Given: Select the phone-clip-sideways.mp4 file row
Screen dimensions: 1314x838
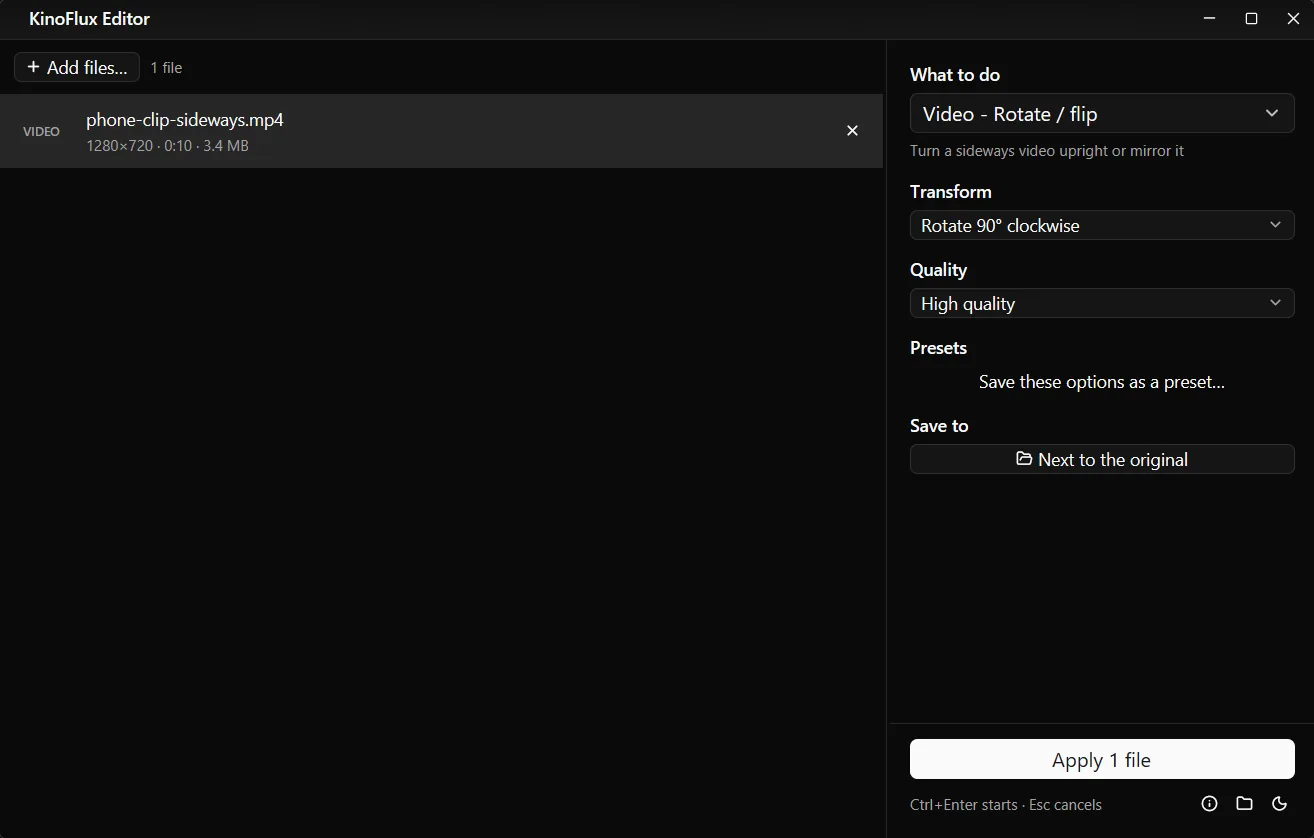Looking at the screenshot, I should pyautogui.click(x=441, y=131).
